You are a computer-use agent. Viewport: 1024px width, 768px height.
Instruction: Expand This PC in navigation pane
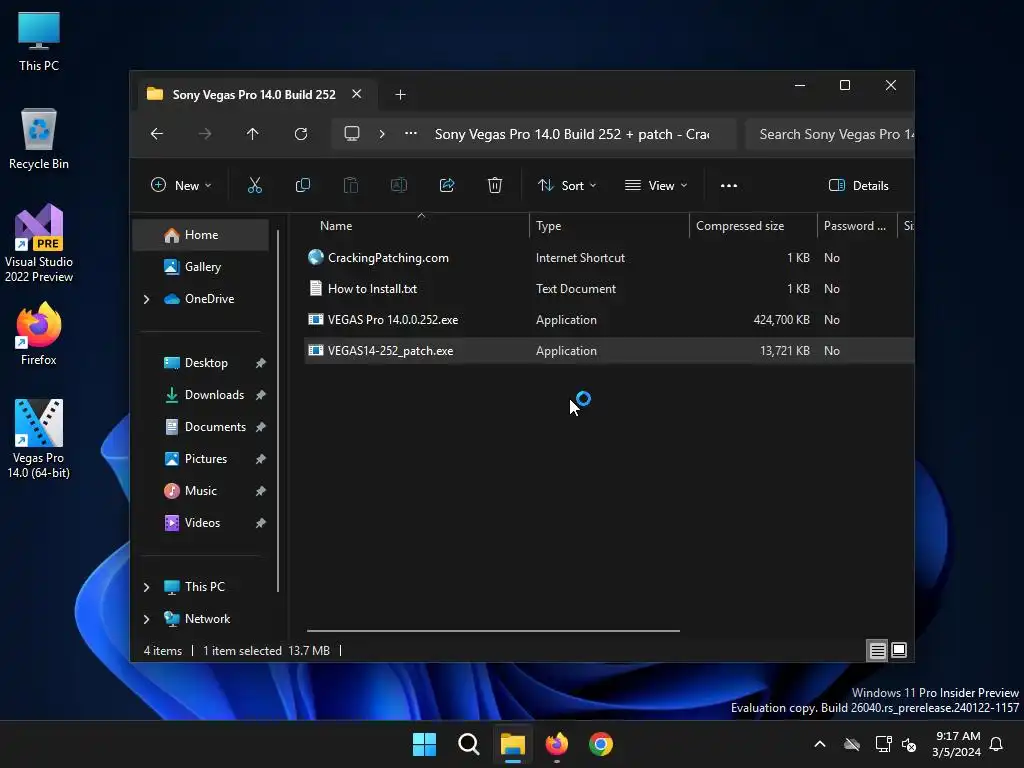(x=146, y=587)
